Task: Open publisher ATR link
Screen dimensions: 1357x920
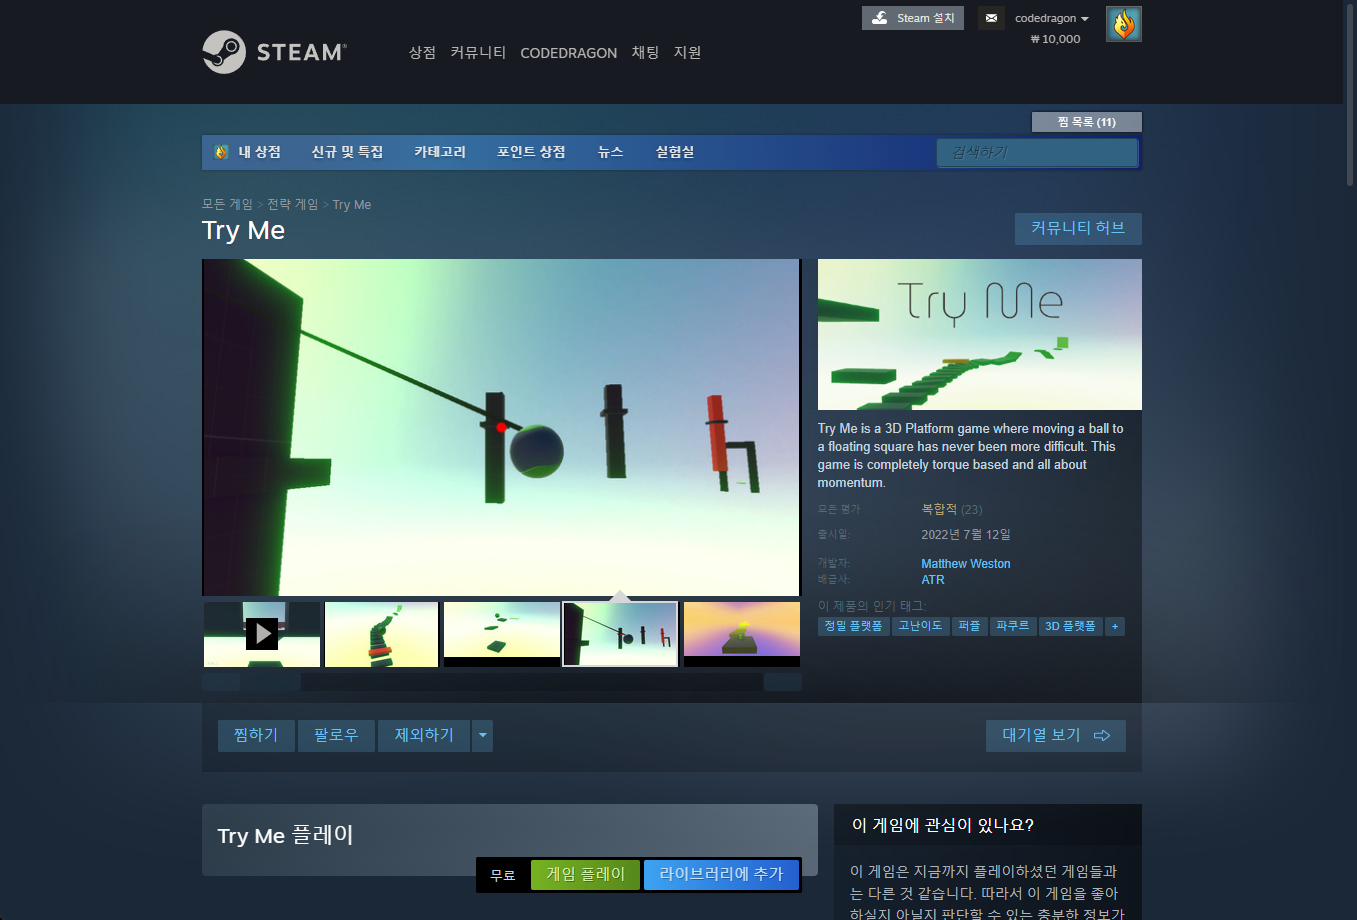Action: [x=933, y=580]
